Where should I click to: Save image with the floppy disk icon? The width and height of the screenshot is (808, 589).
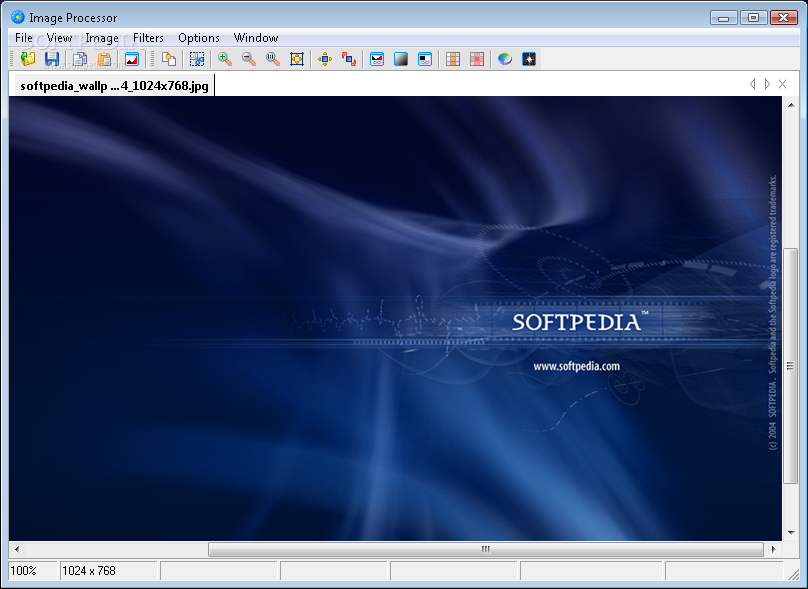pos(52,59)
